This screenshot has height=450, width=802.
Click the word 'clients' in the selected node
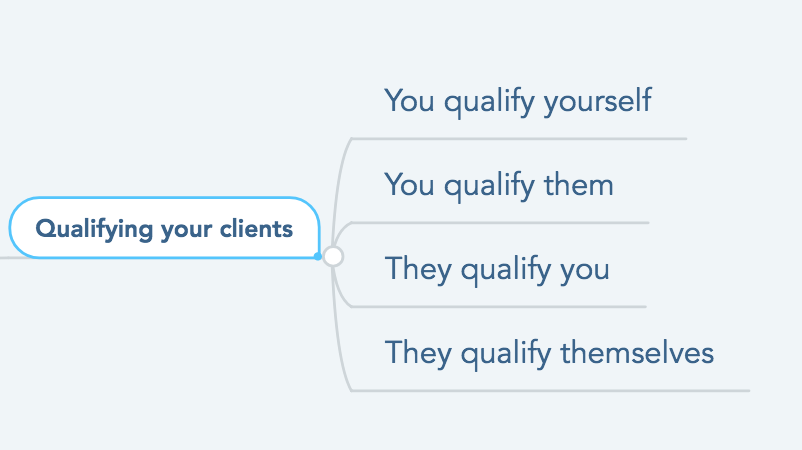coord(256,229)
